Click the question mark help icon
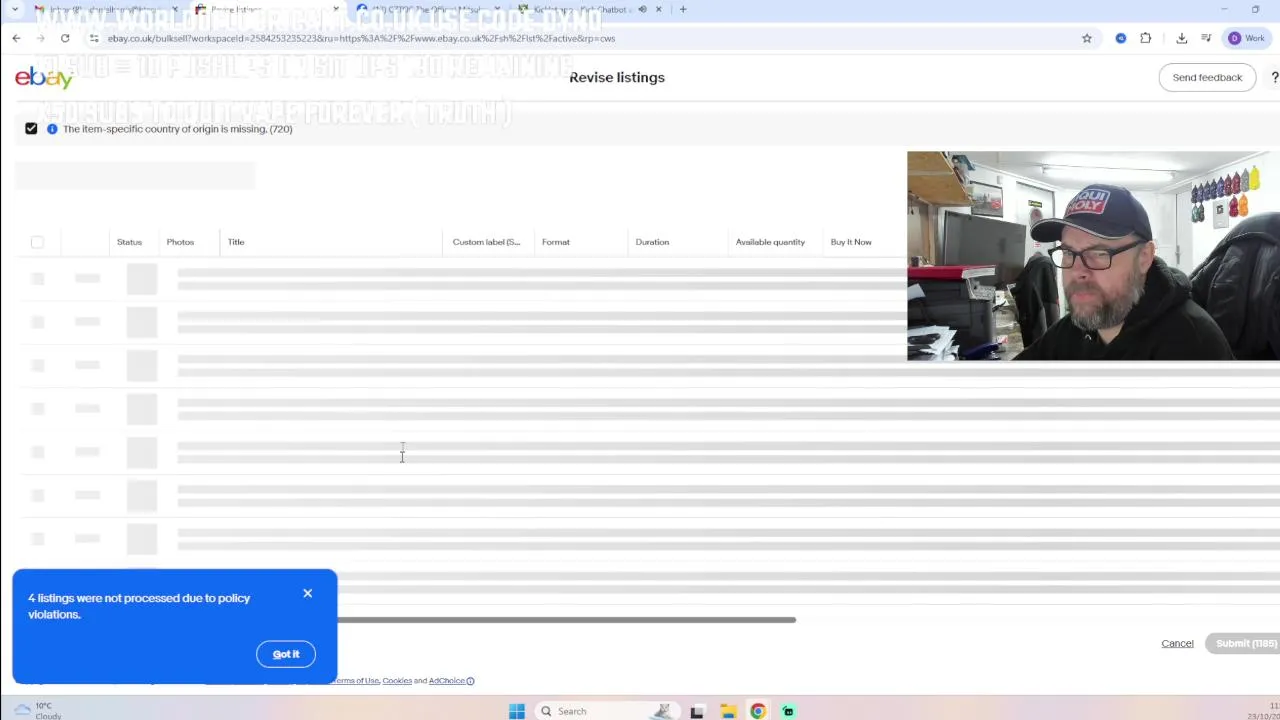This screenshot has width=1280, height=720. pyautogui.click(x=1274, y=77)
